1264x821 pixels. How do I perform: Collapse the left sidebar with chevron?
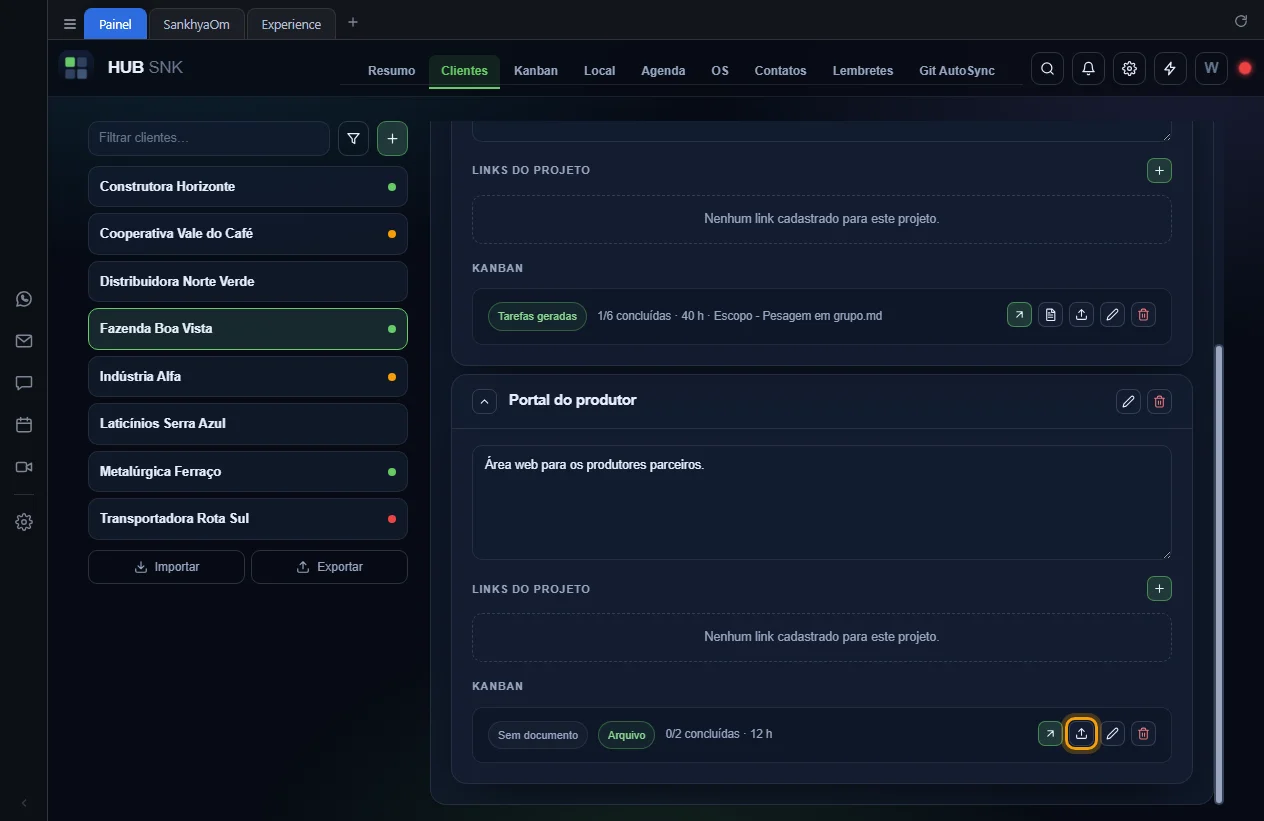[24, 803]
